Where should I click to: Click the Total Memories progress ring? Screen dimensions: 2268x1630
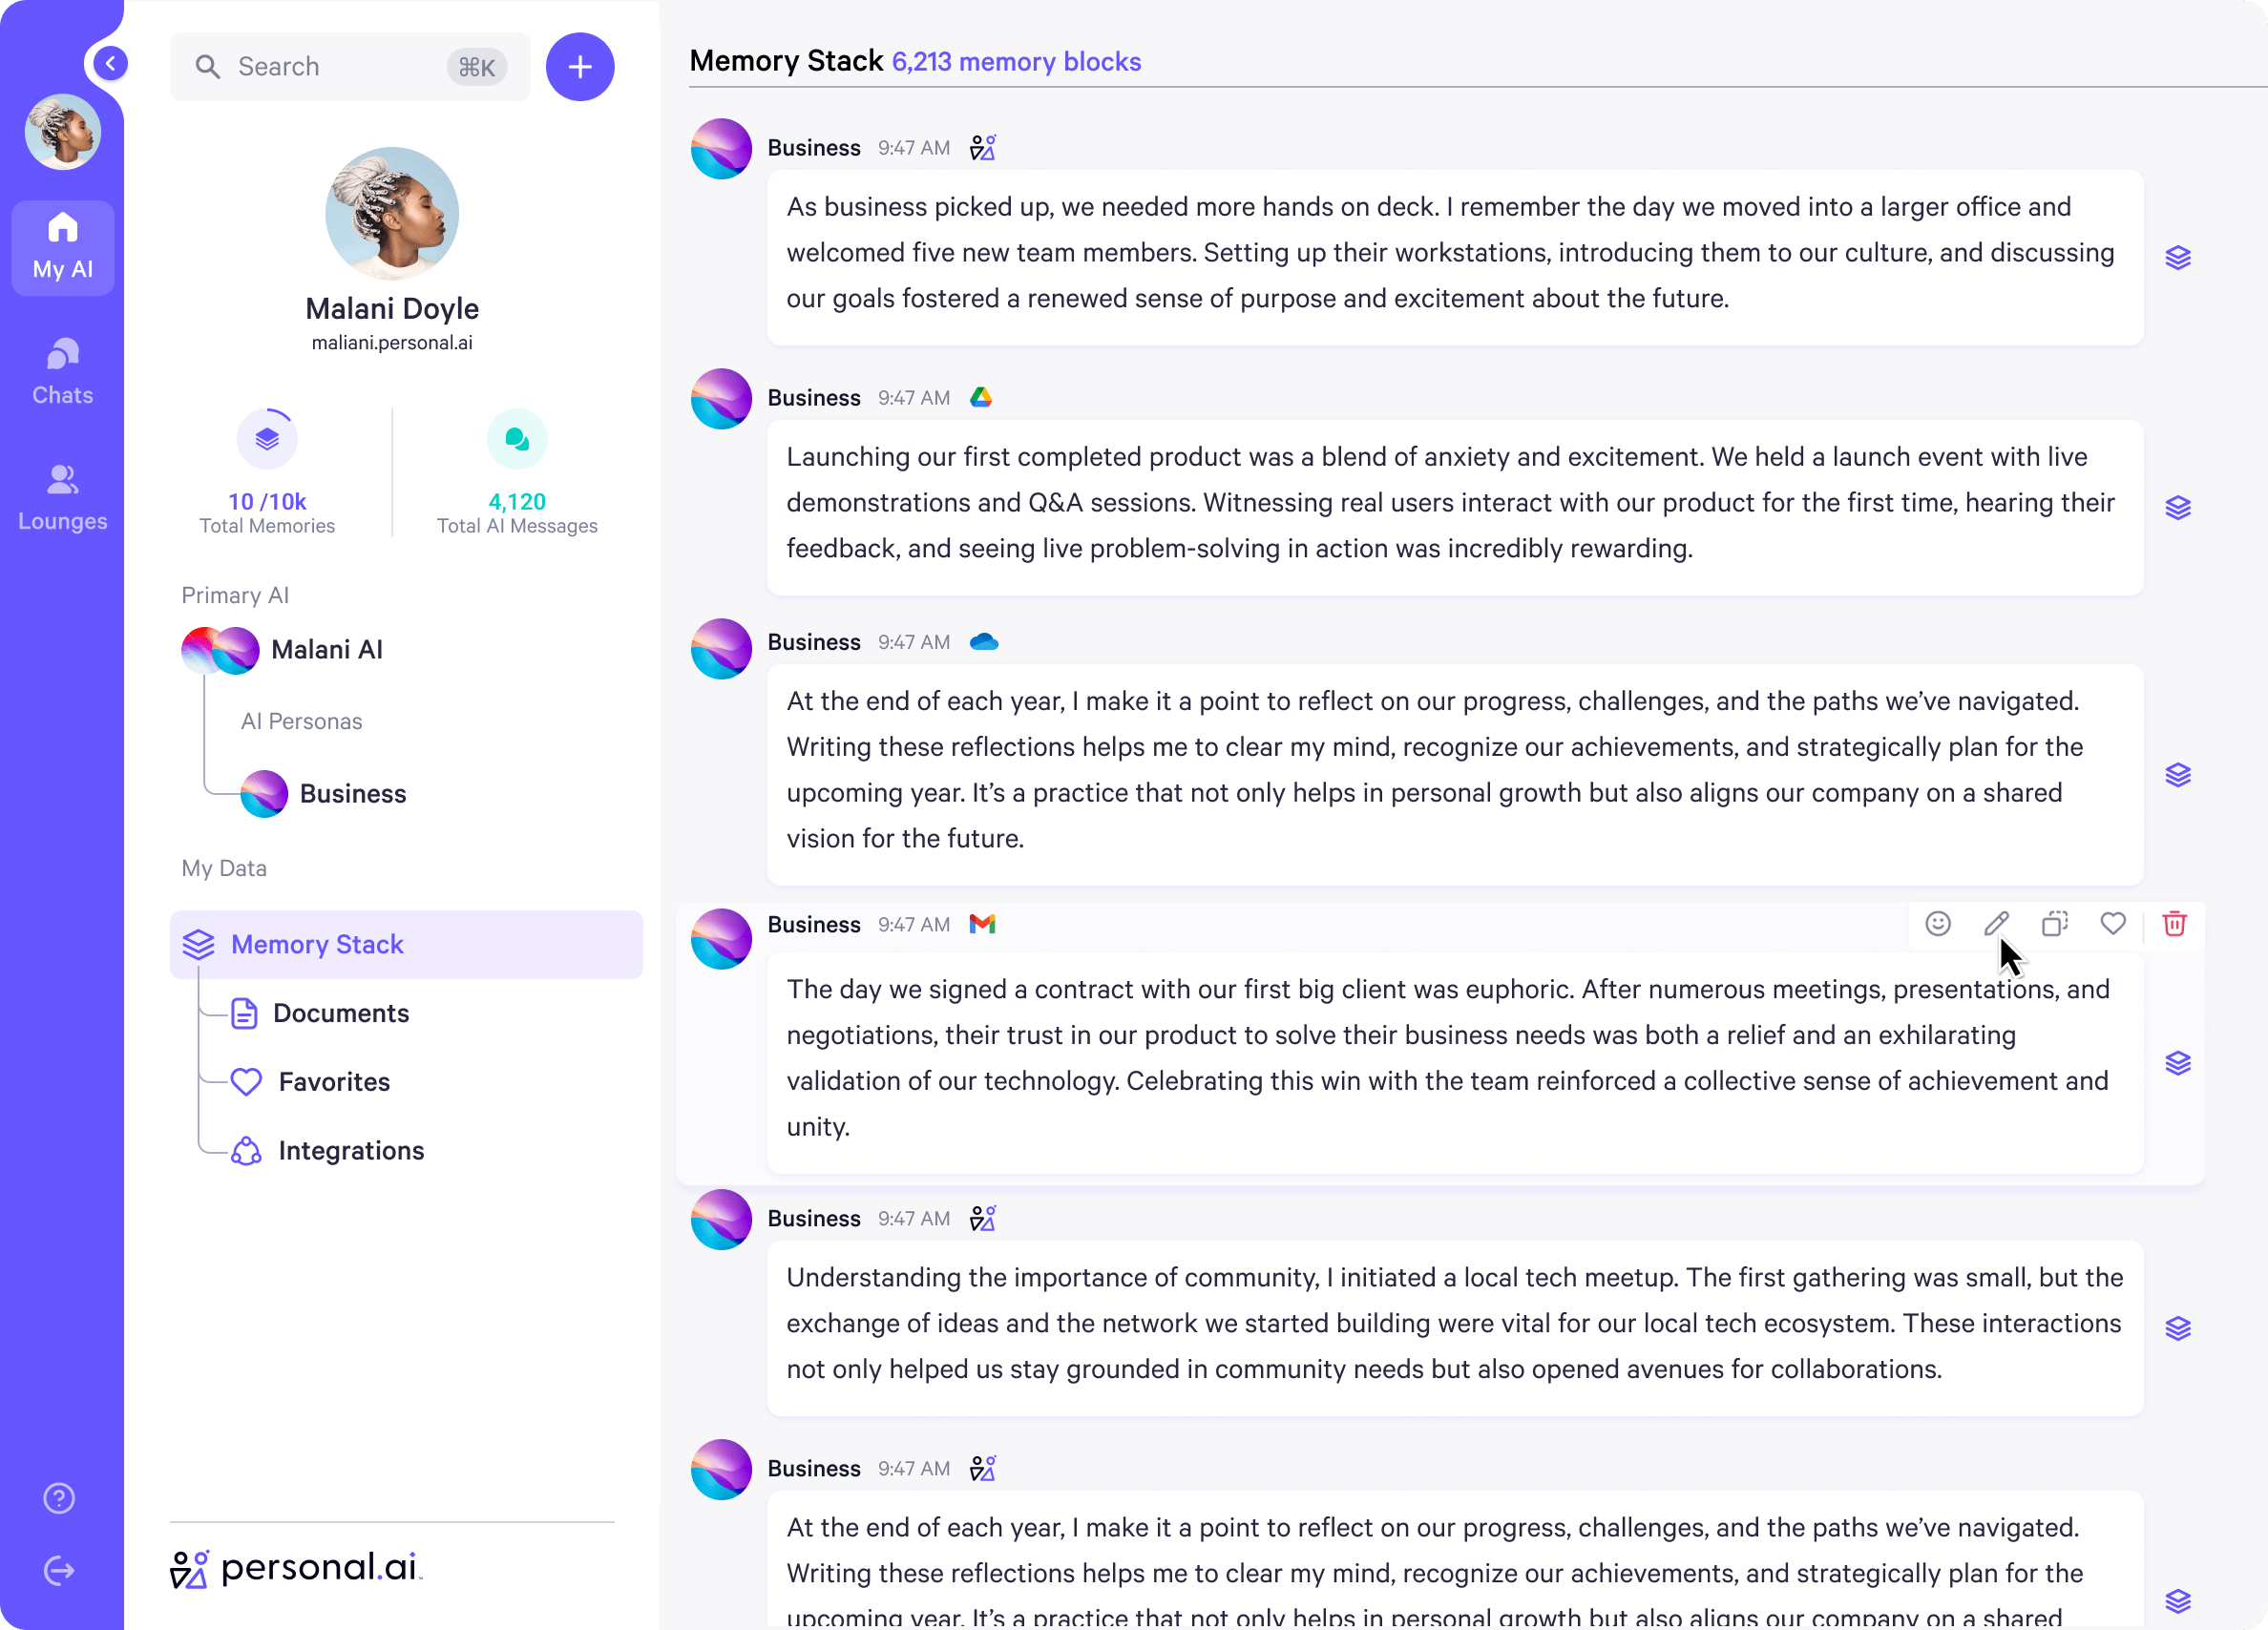[267, 439]
